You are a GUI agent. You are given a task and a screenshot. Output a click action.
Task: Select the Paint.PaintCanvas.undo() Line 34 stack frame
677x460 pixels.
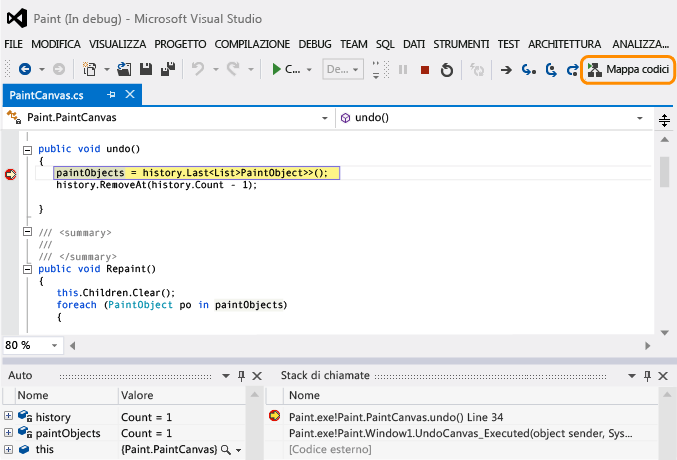(395, 417)
